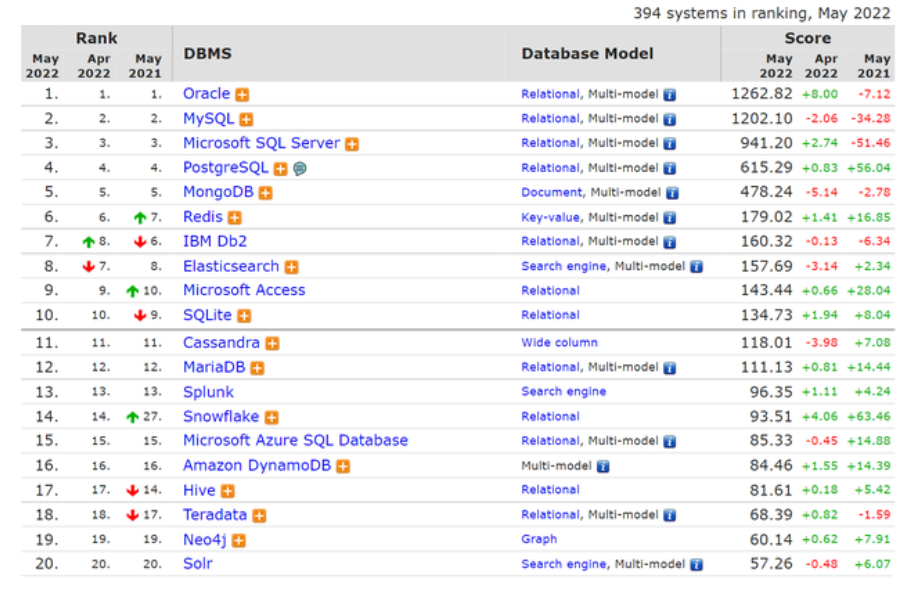Click the IBM Db2 link

click(215, 241)
